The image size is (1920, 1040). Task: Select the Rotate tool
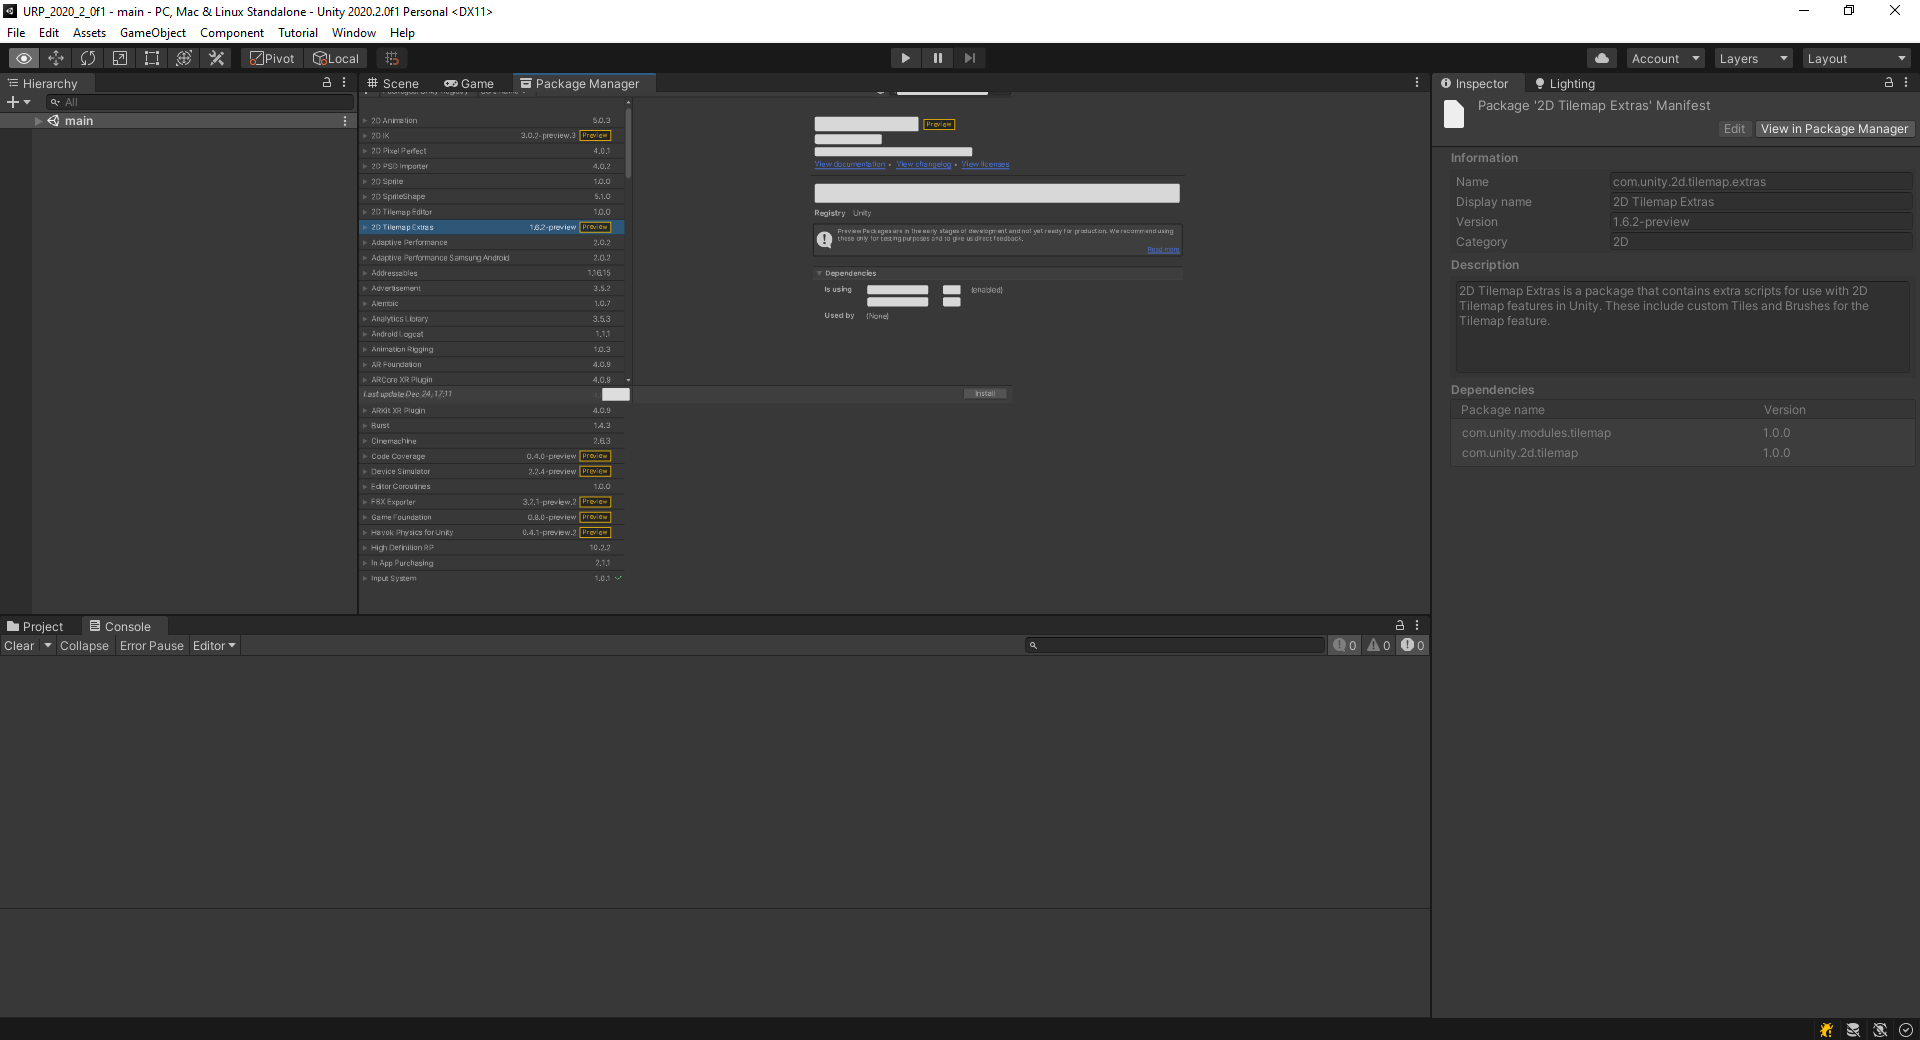[x=88, y=58]
